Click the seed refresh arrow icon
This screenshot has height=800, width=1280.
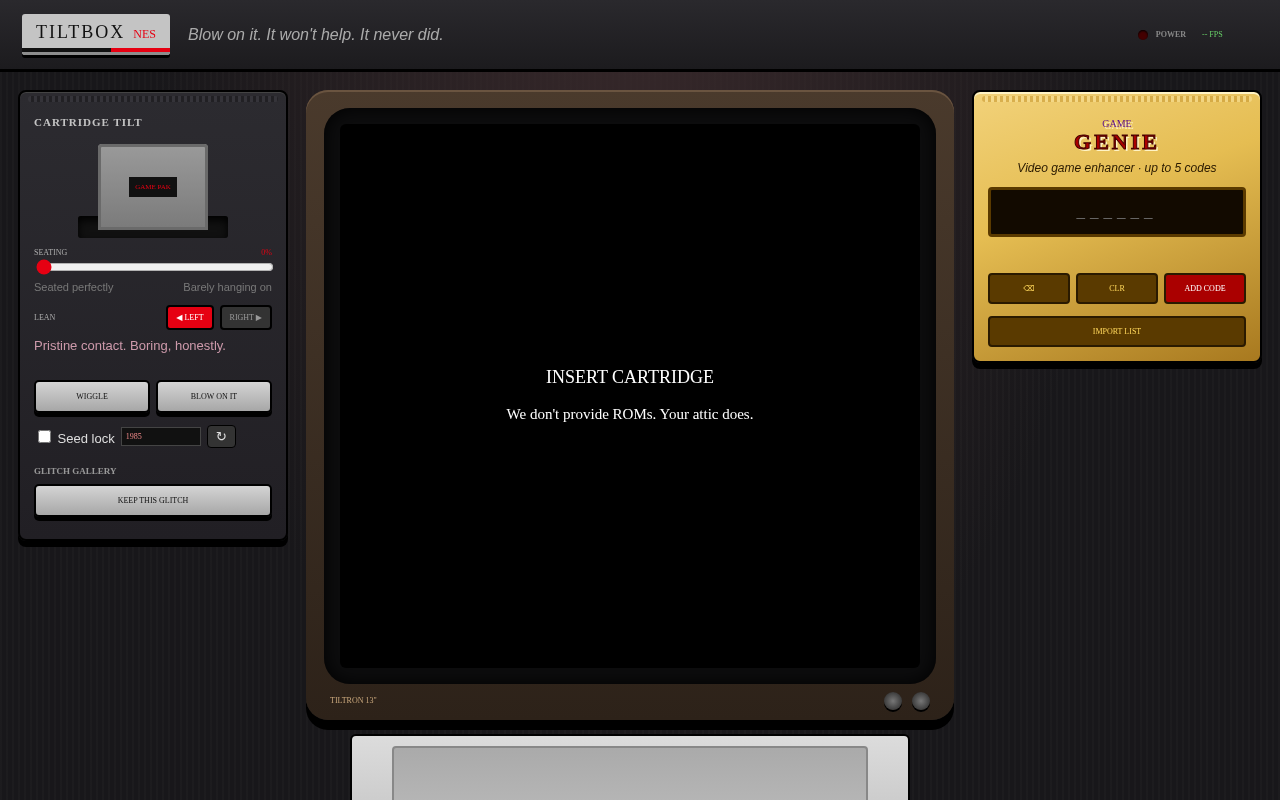pyautogui.click(x=221, y=436)
